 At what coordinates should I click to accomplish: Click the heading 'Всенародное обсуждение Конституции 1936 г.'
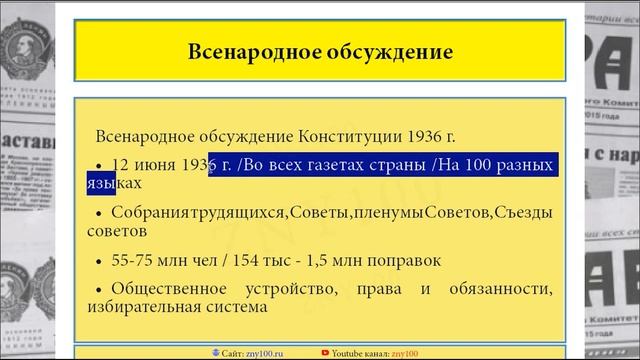pos(275,136)
